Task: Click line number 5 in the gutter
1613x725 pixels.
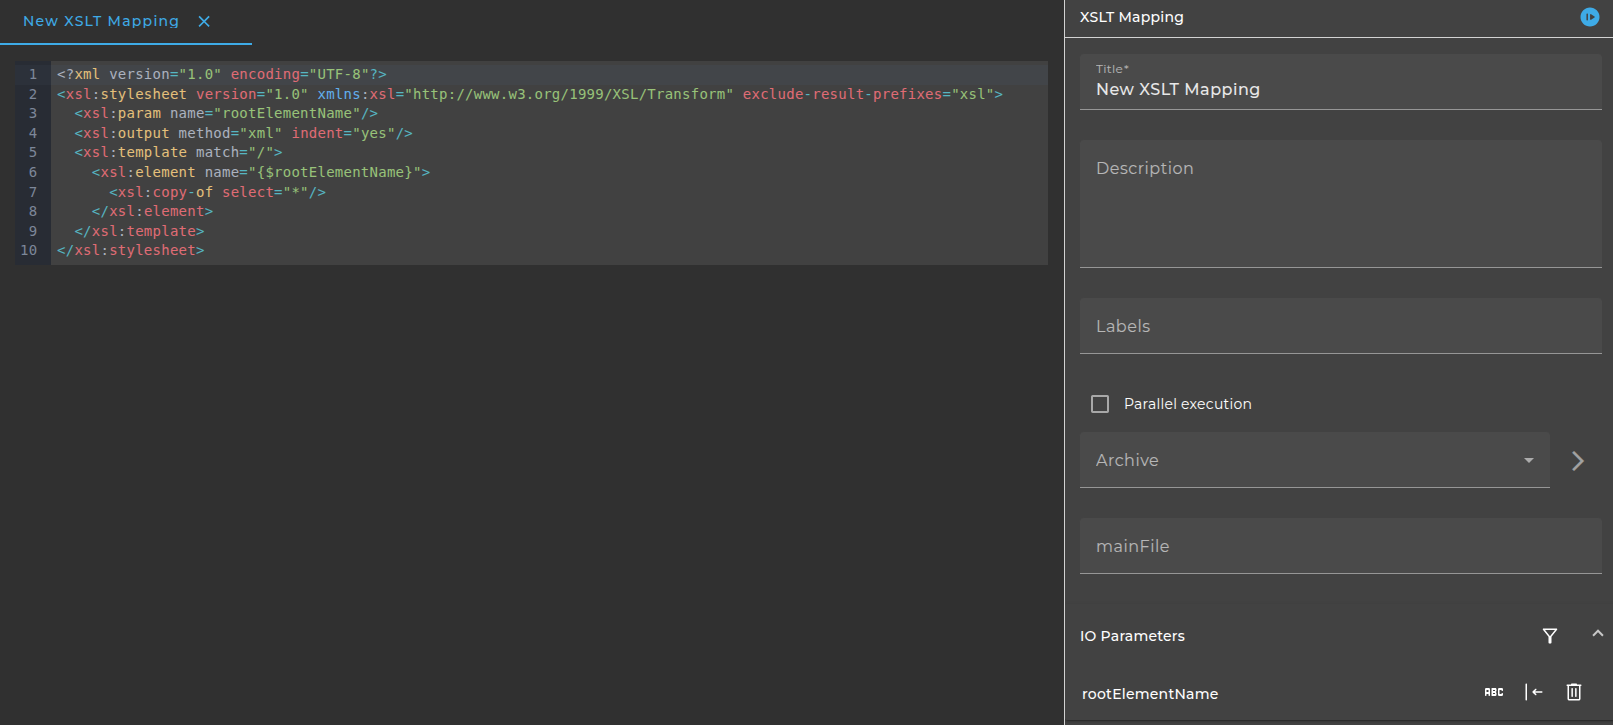Action: tap(32, 152)
